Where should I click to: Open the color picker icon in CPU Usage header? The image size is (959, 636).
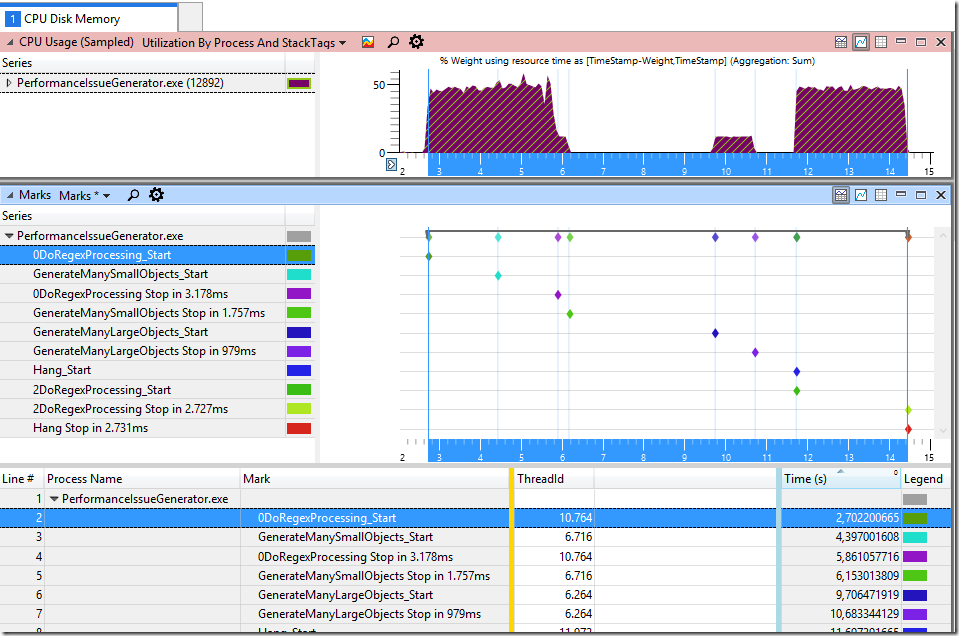tap(368, 42)
